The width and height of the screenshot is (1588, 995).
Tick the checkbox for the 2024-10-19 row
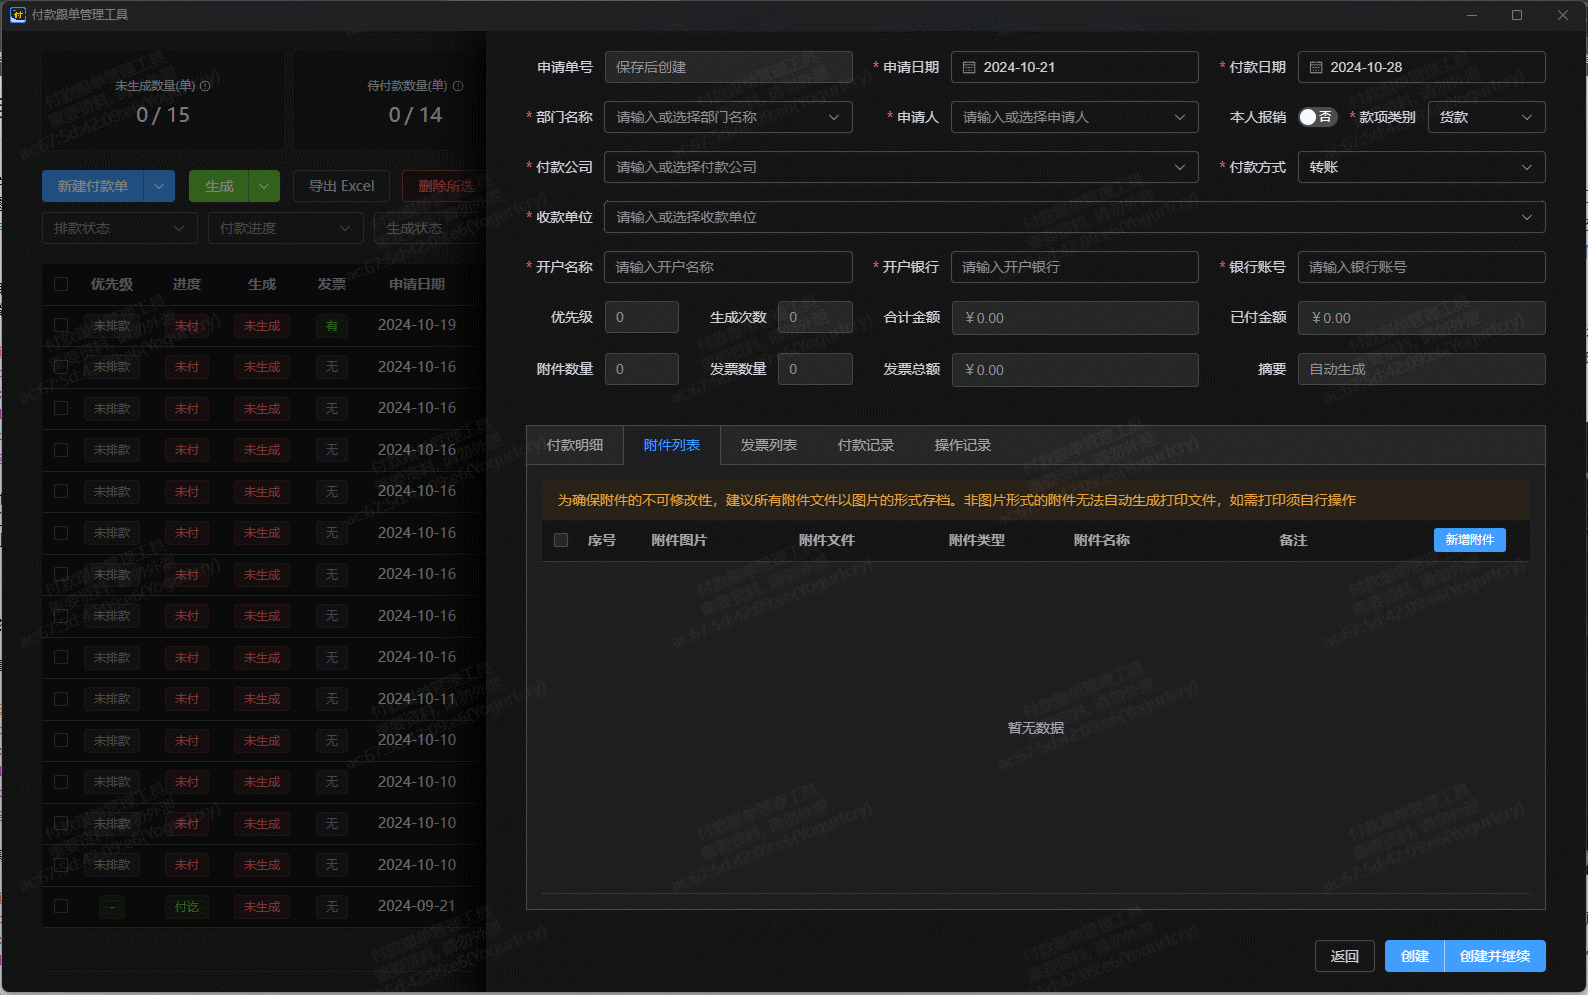coord(61,325)
